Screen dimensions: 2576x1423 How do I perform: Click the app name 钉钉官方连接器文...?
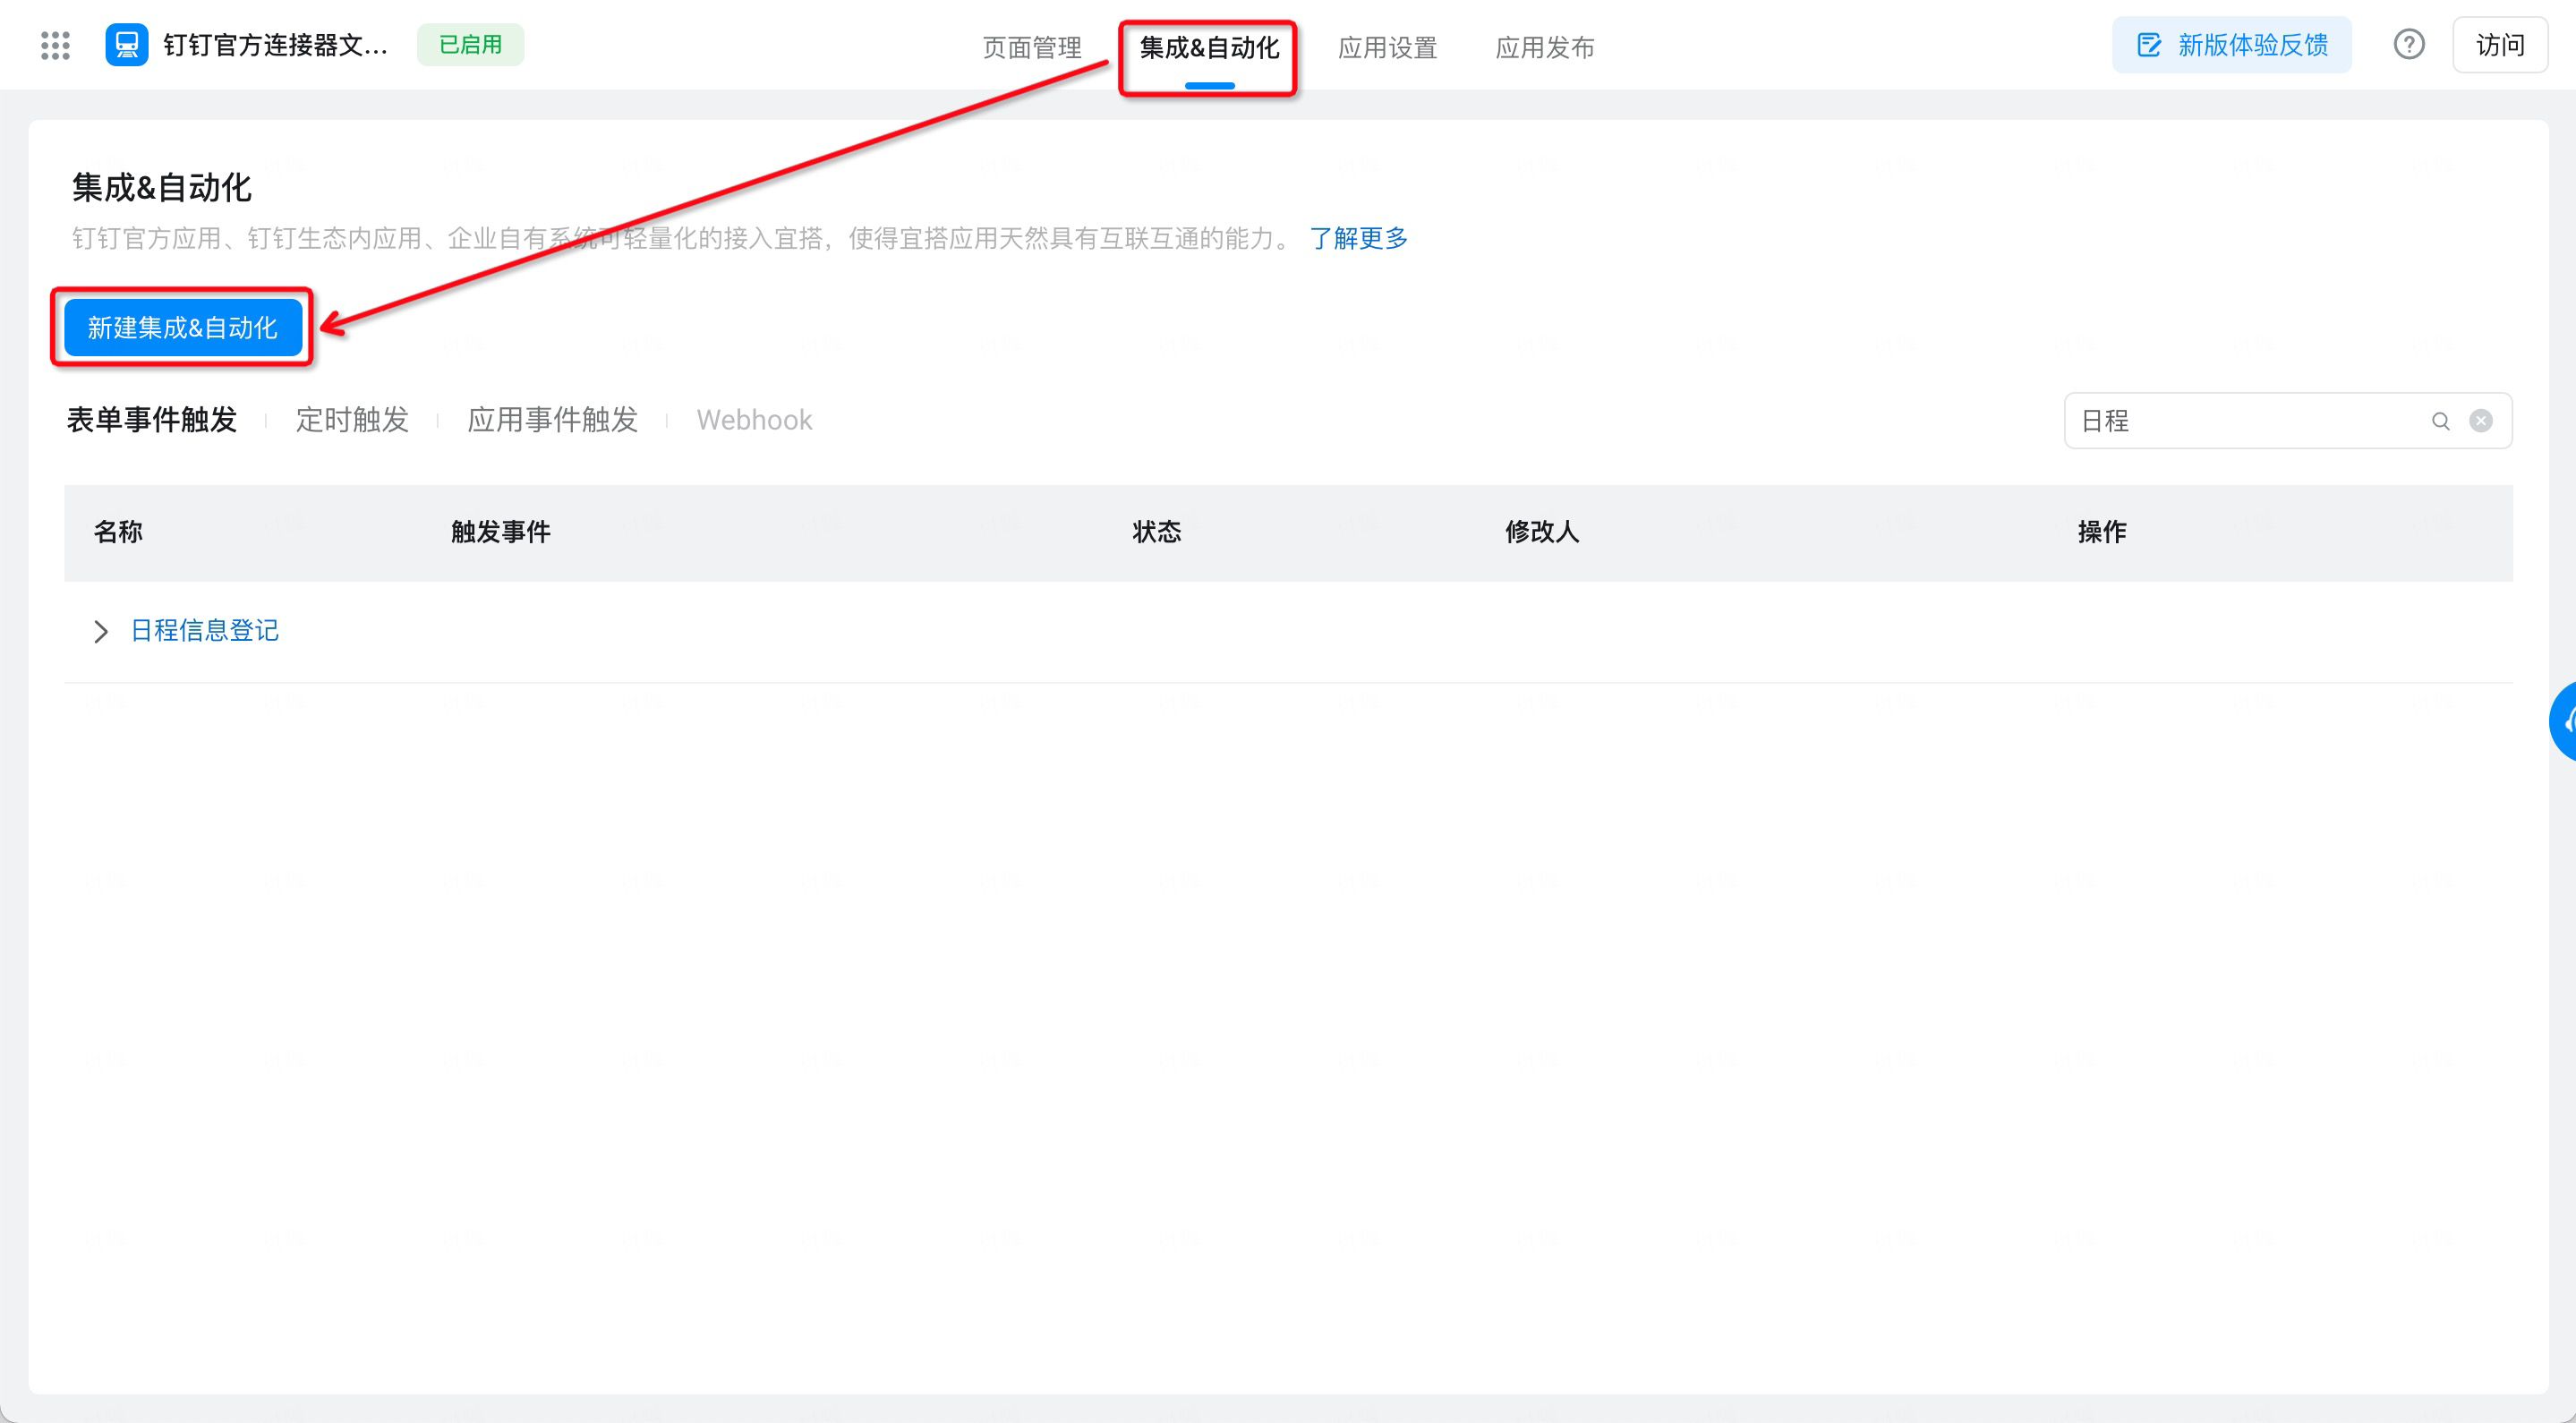coord(276,45)
